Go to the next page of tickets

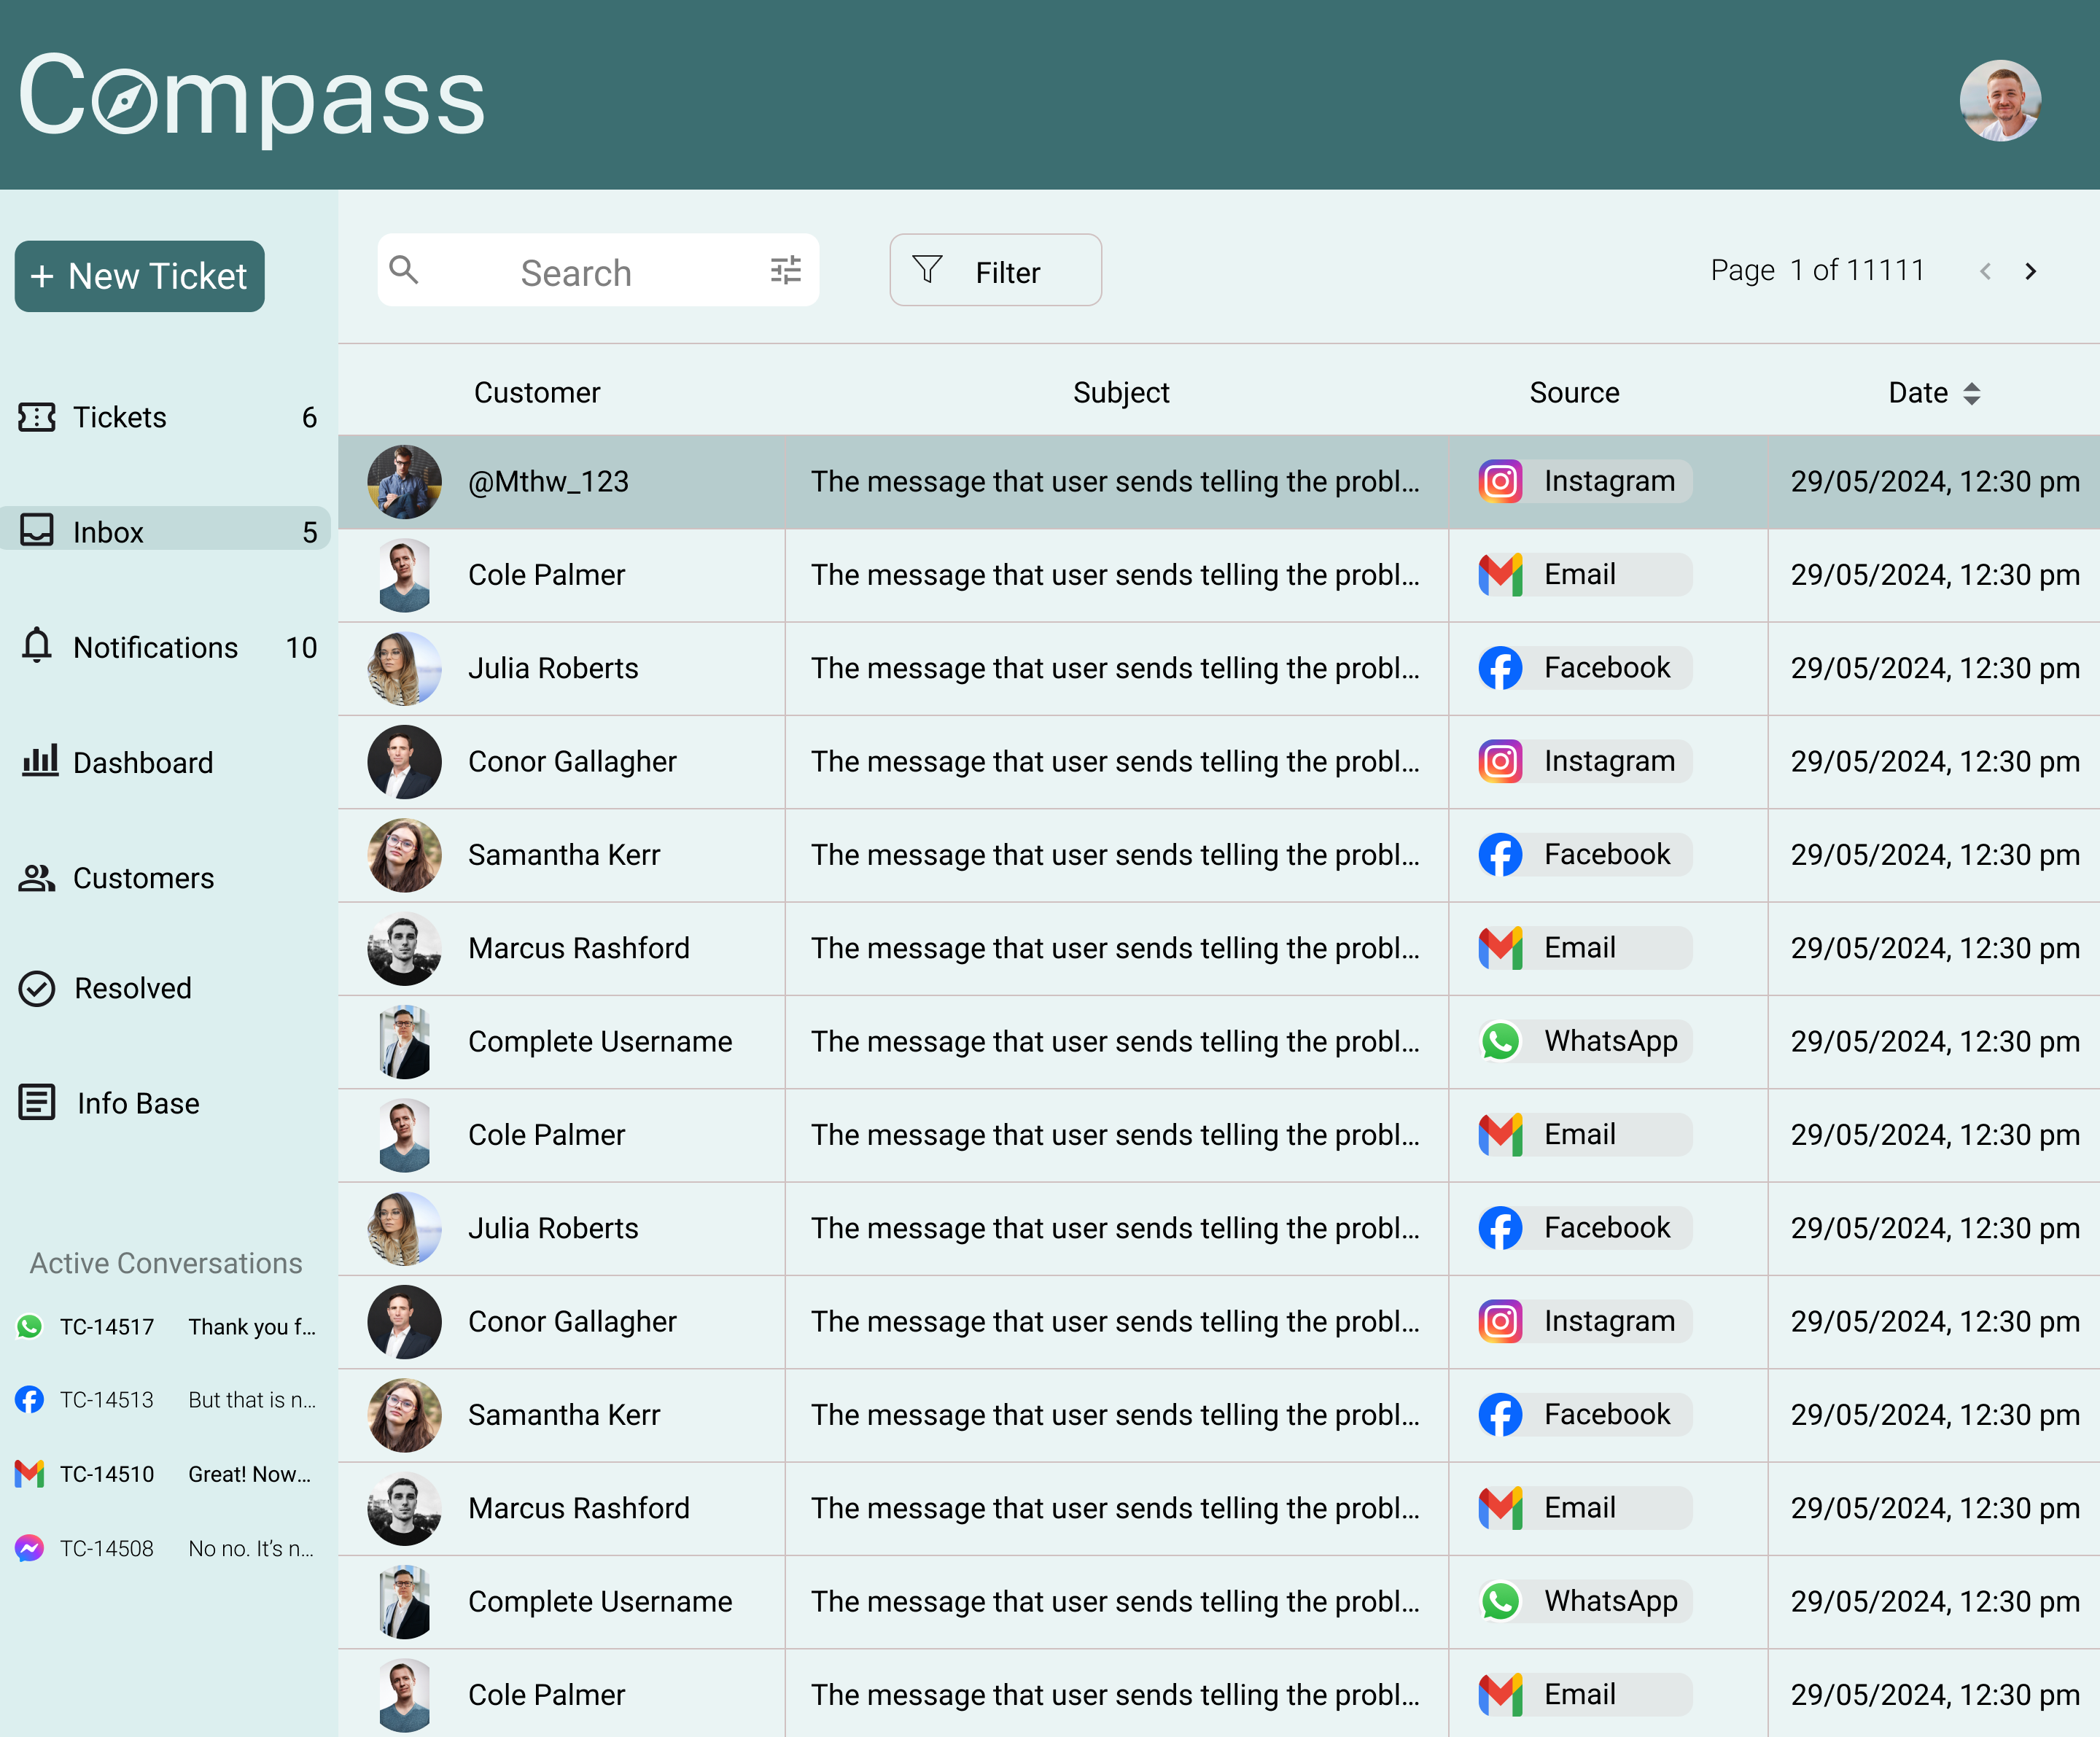[x=2031, y=270]
